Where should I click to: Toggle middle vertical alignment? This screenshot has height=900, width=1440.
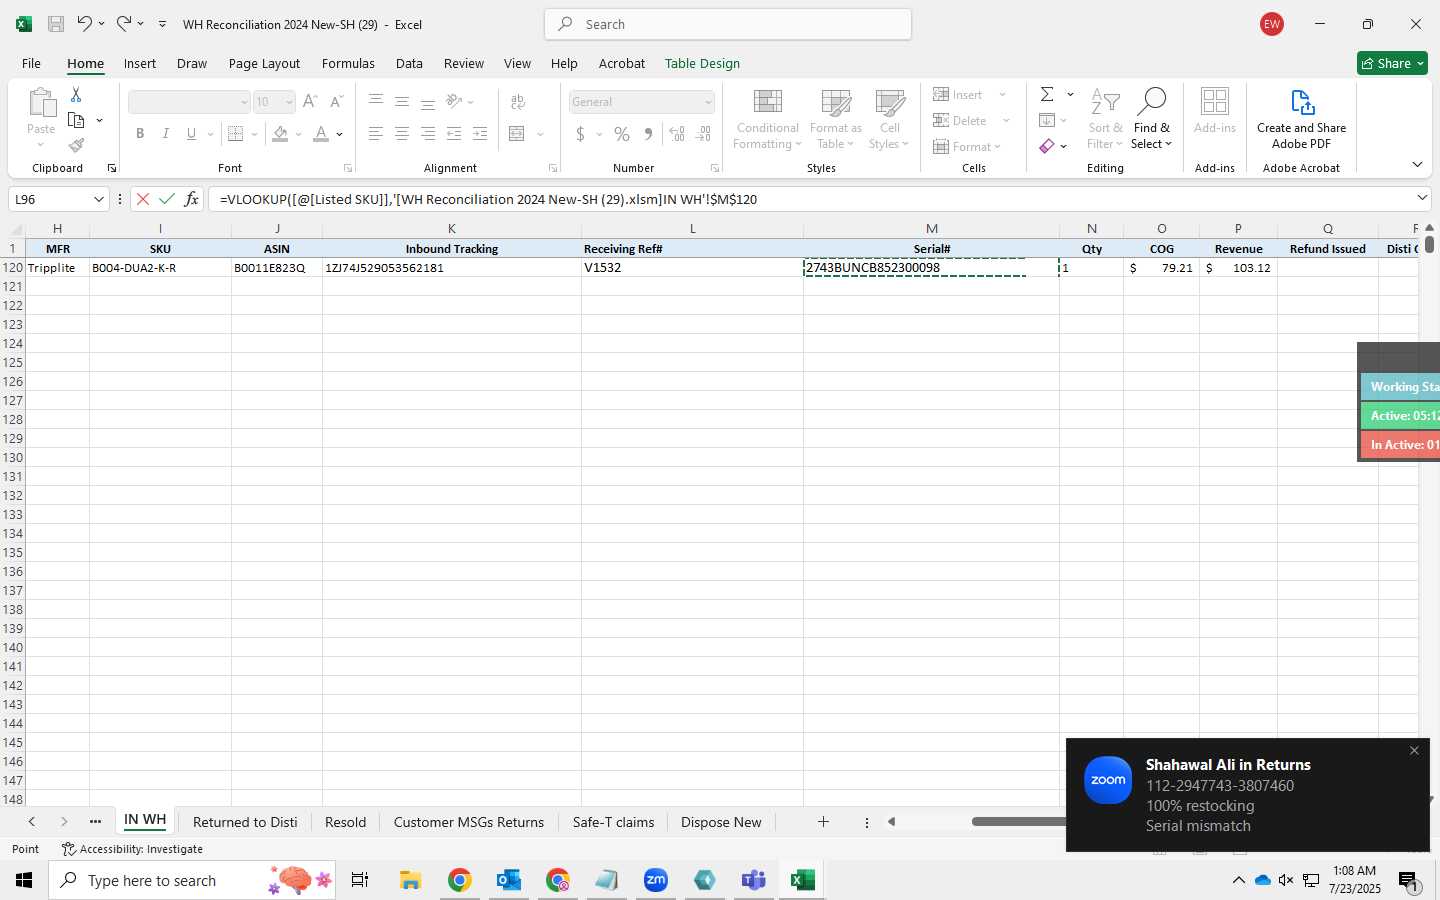pos(402,102)
